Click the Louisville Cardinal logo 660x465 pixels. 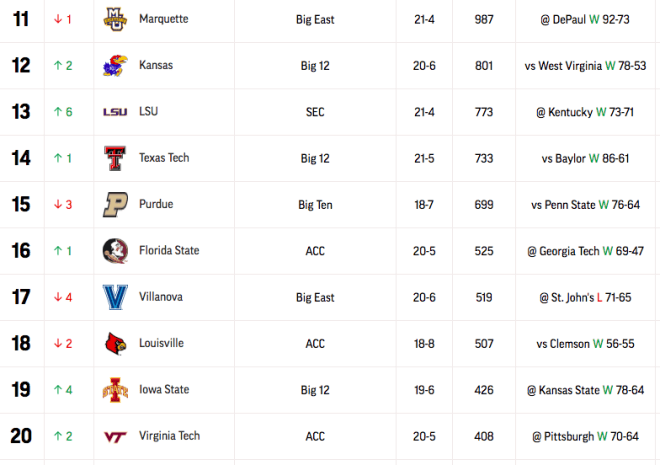(115, 343)
